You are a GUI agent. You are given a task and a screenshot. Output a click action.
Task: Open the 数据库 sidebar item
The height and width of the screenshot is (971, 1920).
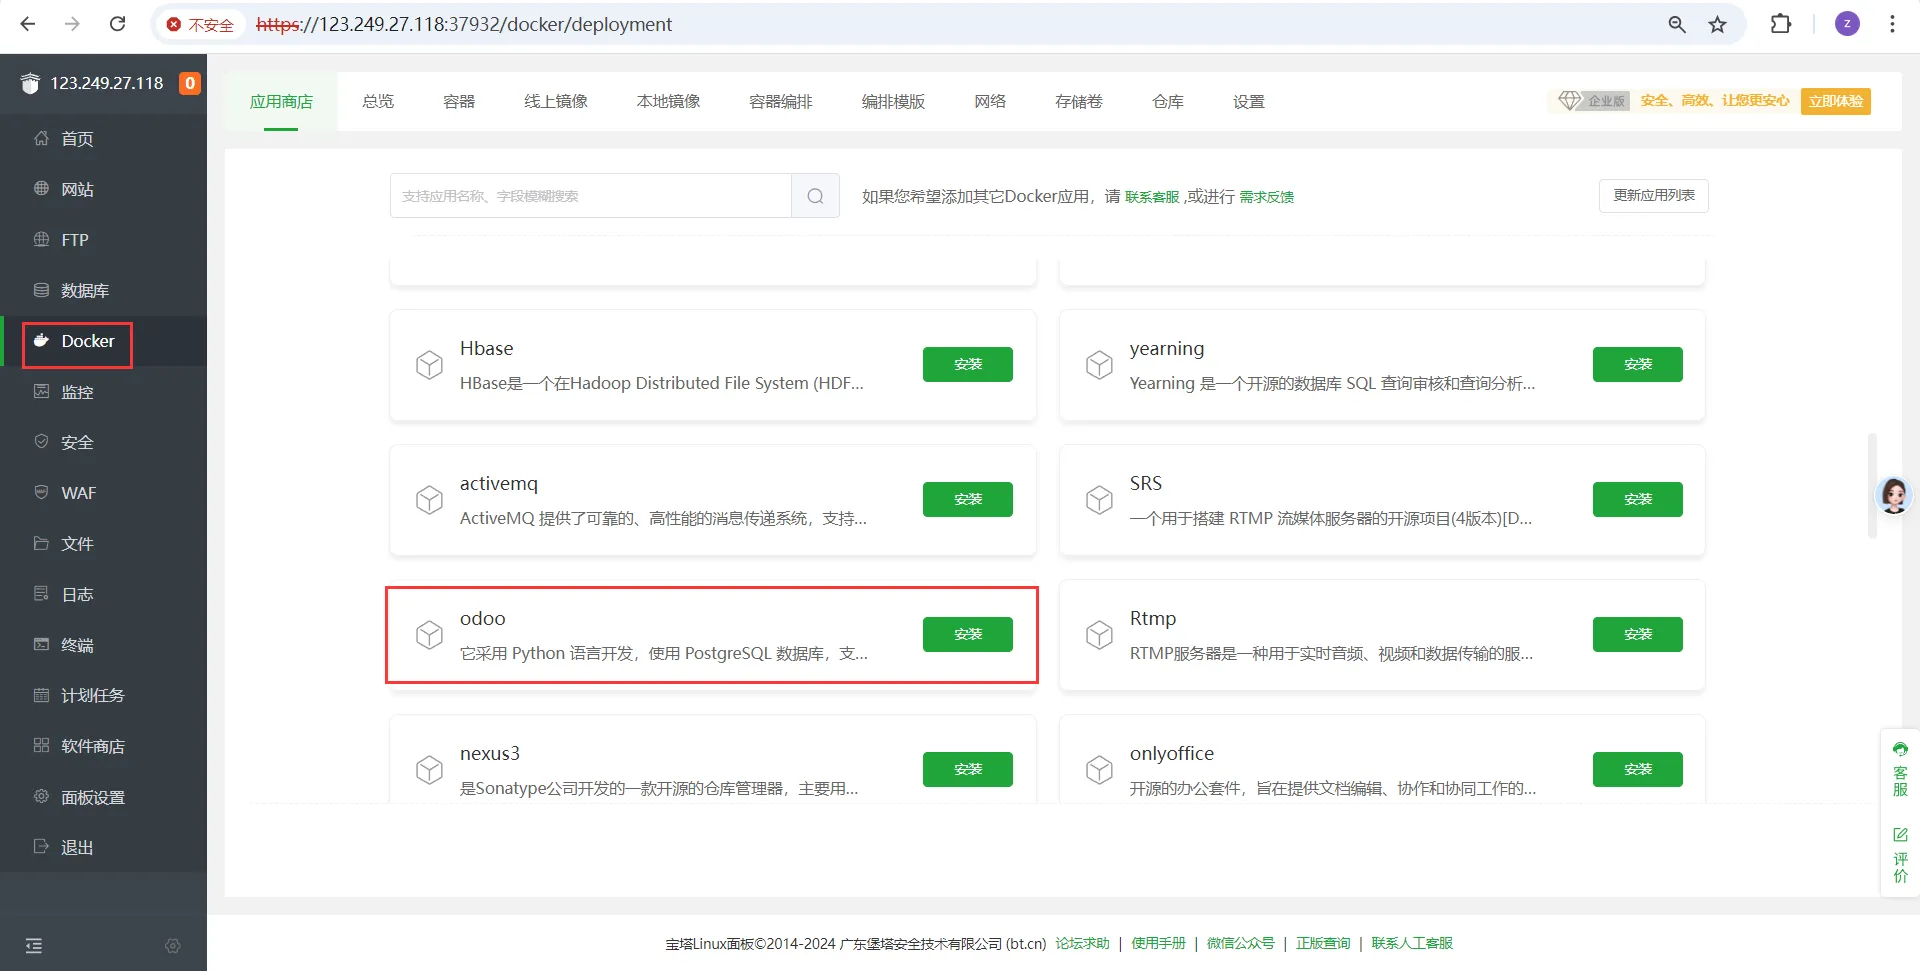point(104,291)
